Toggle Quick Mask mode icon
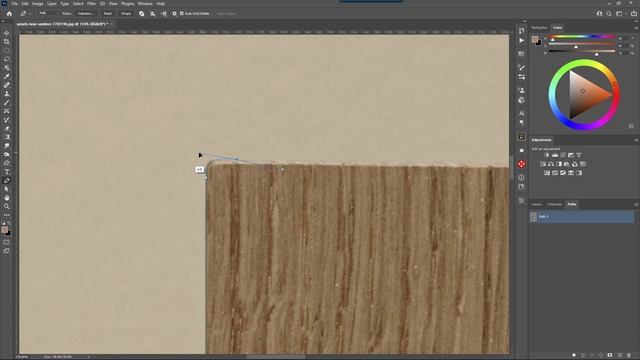 [x=7, y=242]
